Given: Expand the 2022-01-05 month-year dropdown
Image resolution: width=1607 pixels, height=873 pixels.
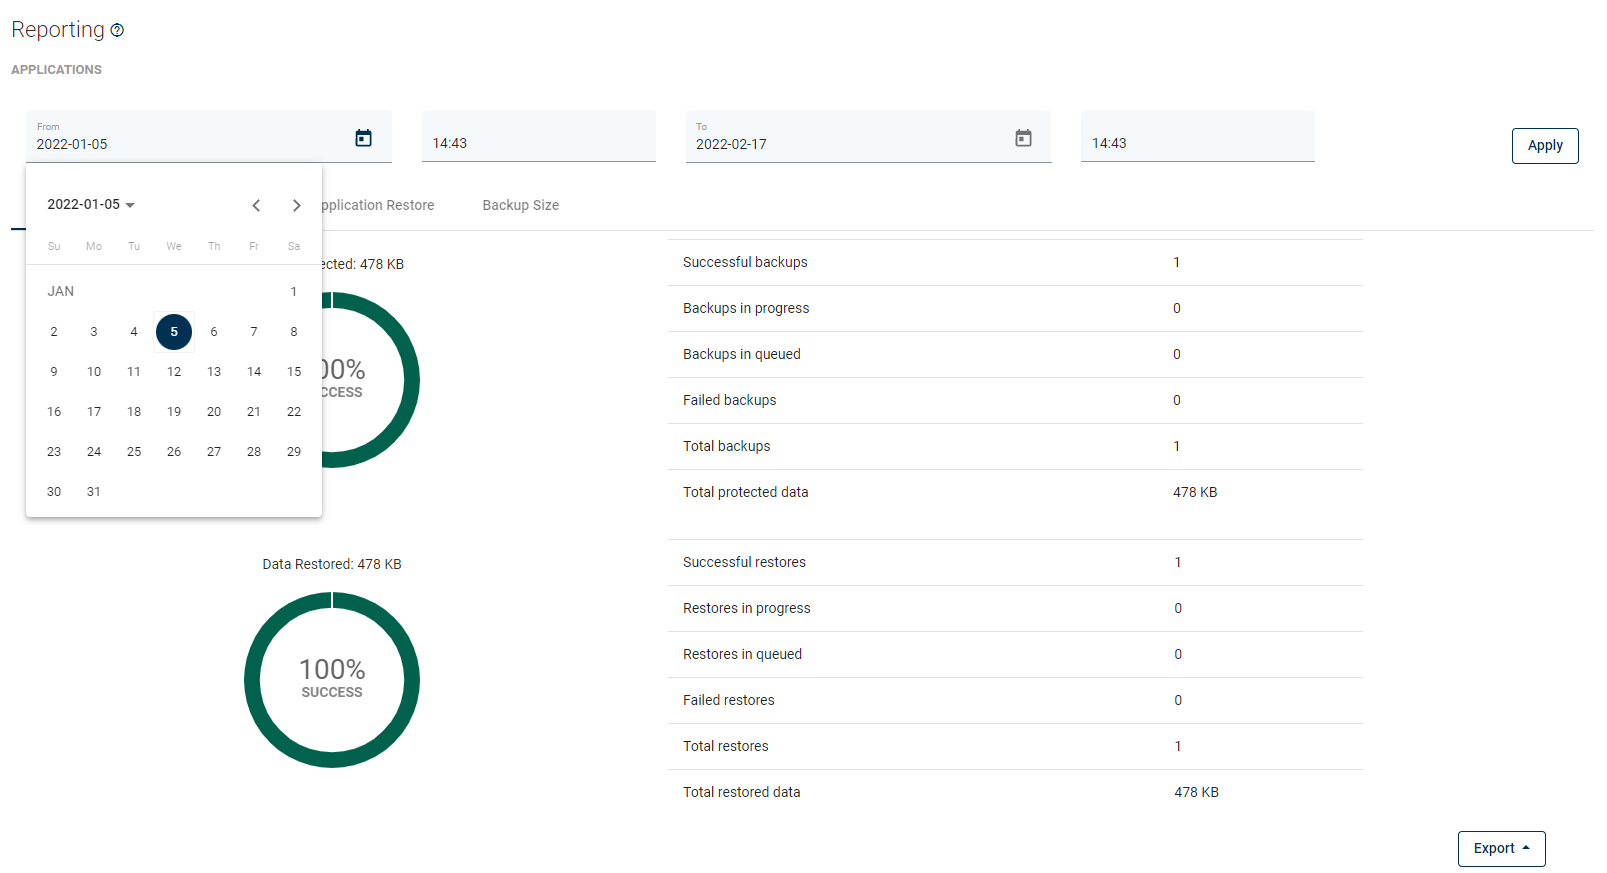Looking at the screenshot, I should (91, 205).
